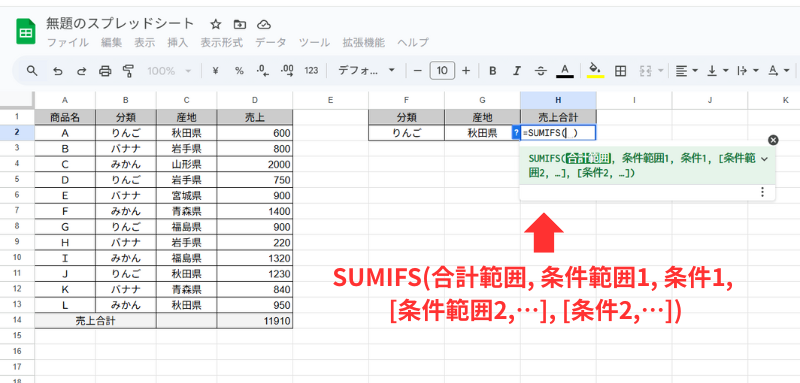Click the print icon
This screenshot has width=800, height=383.
pyautogui.click(x=105, y=70)
